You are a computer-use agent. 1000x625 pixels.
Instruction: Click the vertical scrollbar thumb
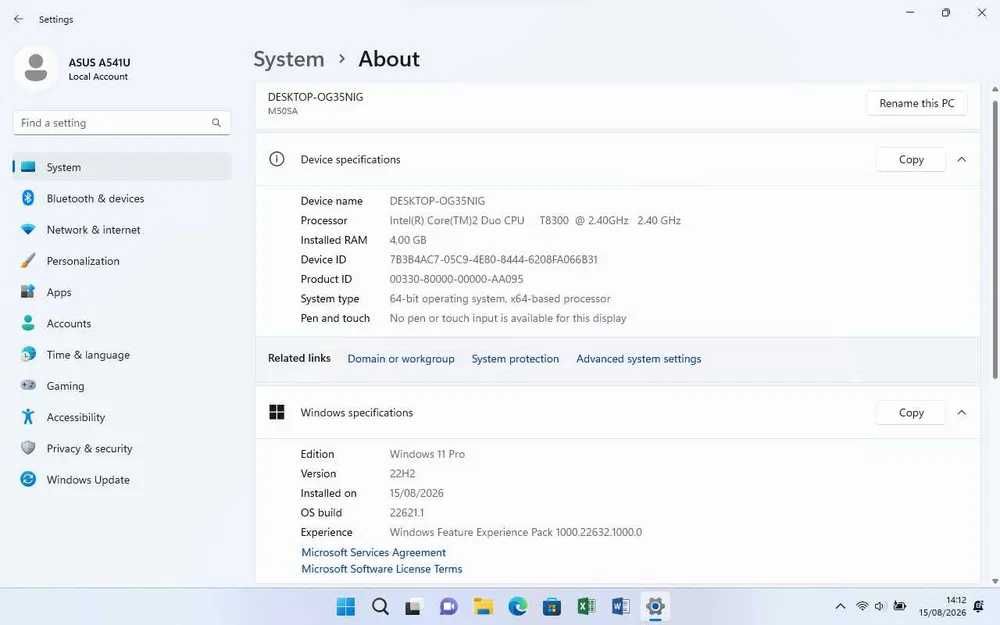(x=994, y=239)
